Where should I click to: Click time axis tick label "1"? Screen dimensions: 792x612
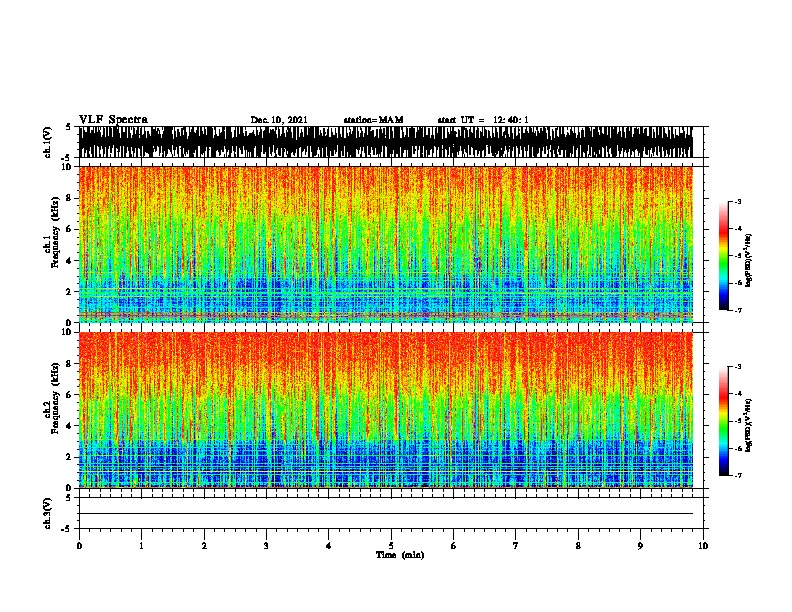point(141,546)
